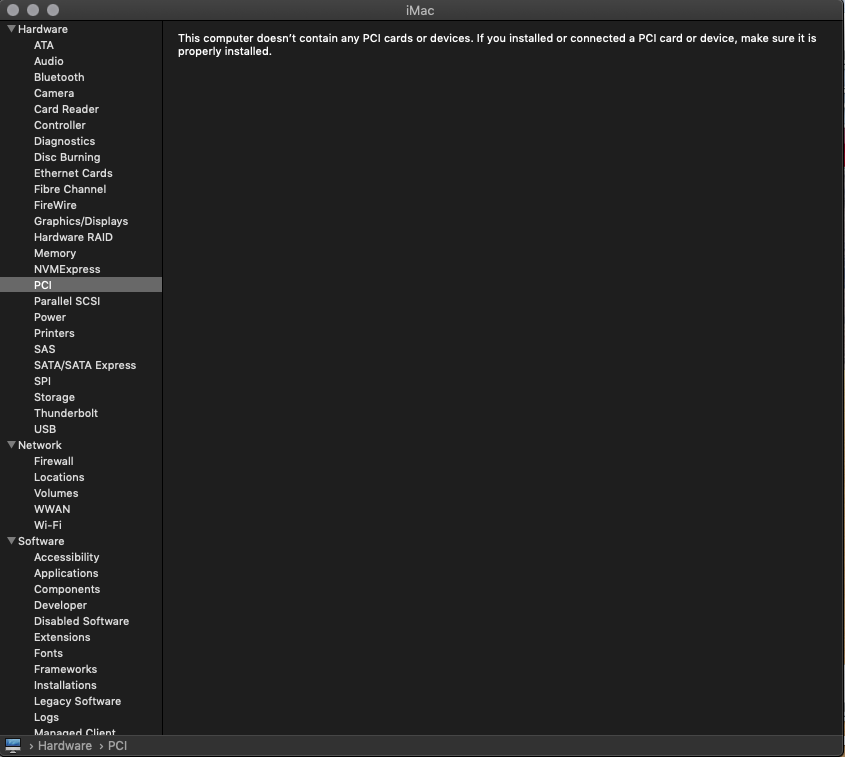Select Installations entry
The height and width of the screenshot is (757, 845).
click(x=65, y=685)
